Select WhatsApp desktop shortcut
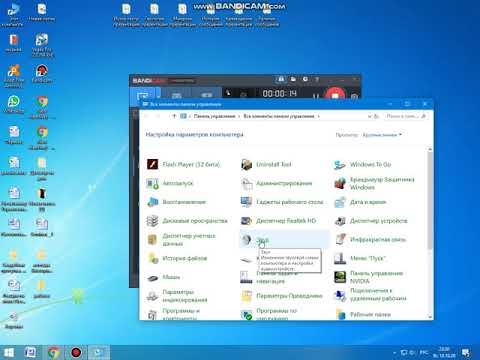The height and width of the screenshot is (360, 480). (14, 104)
